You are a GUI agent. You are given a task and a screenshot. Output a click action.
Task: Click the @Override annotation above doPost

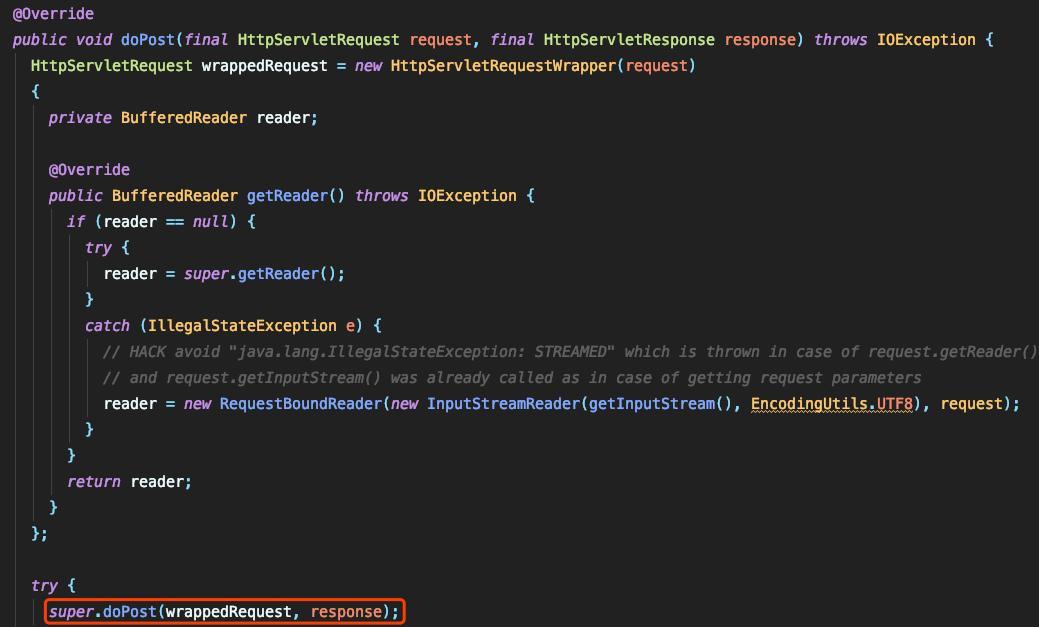coord(53,13)
